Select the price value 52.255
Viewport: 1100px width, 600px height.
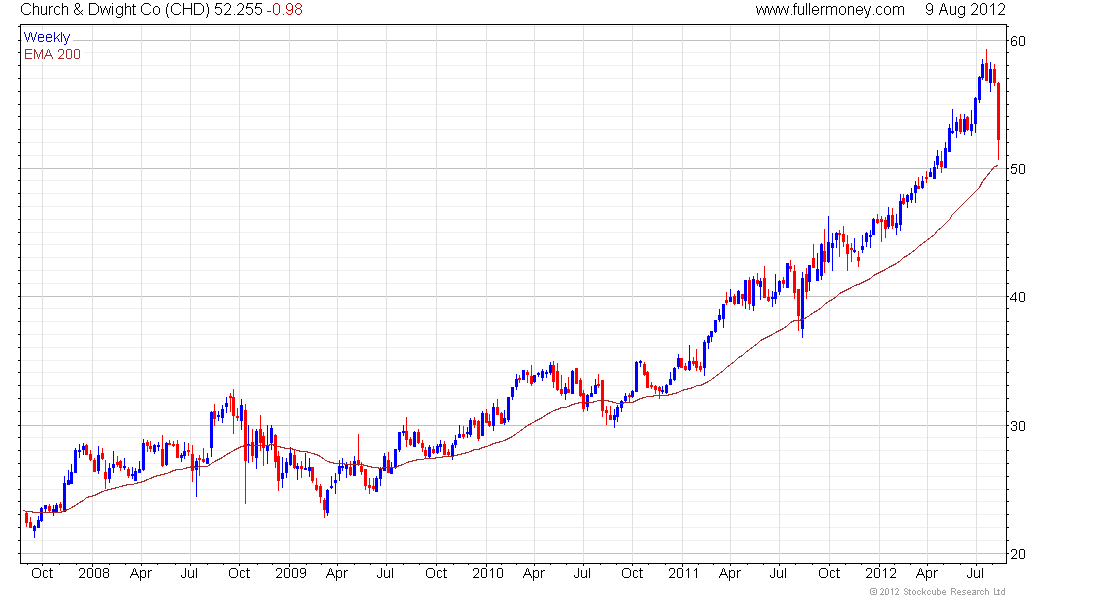coord(239,10)
